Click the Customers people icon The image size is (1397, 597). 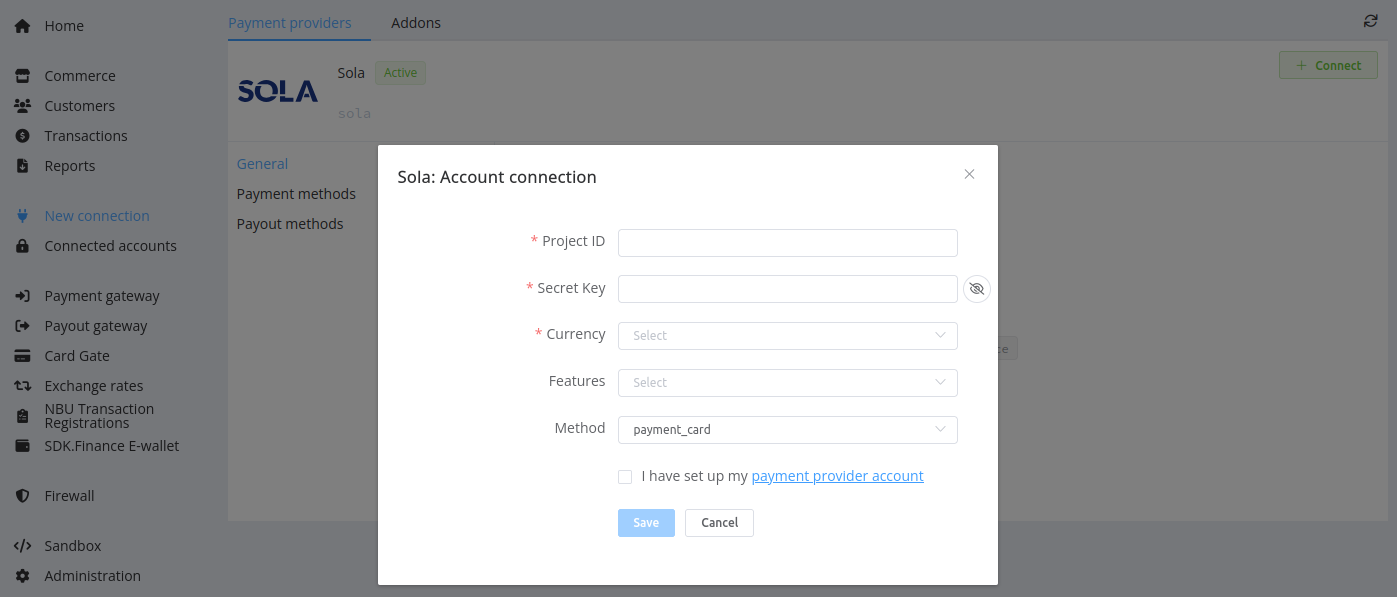coord(22,106)
